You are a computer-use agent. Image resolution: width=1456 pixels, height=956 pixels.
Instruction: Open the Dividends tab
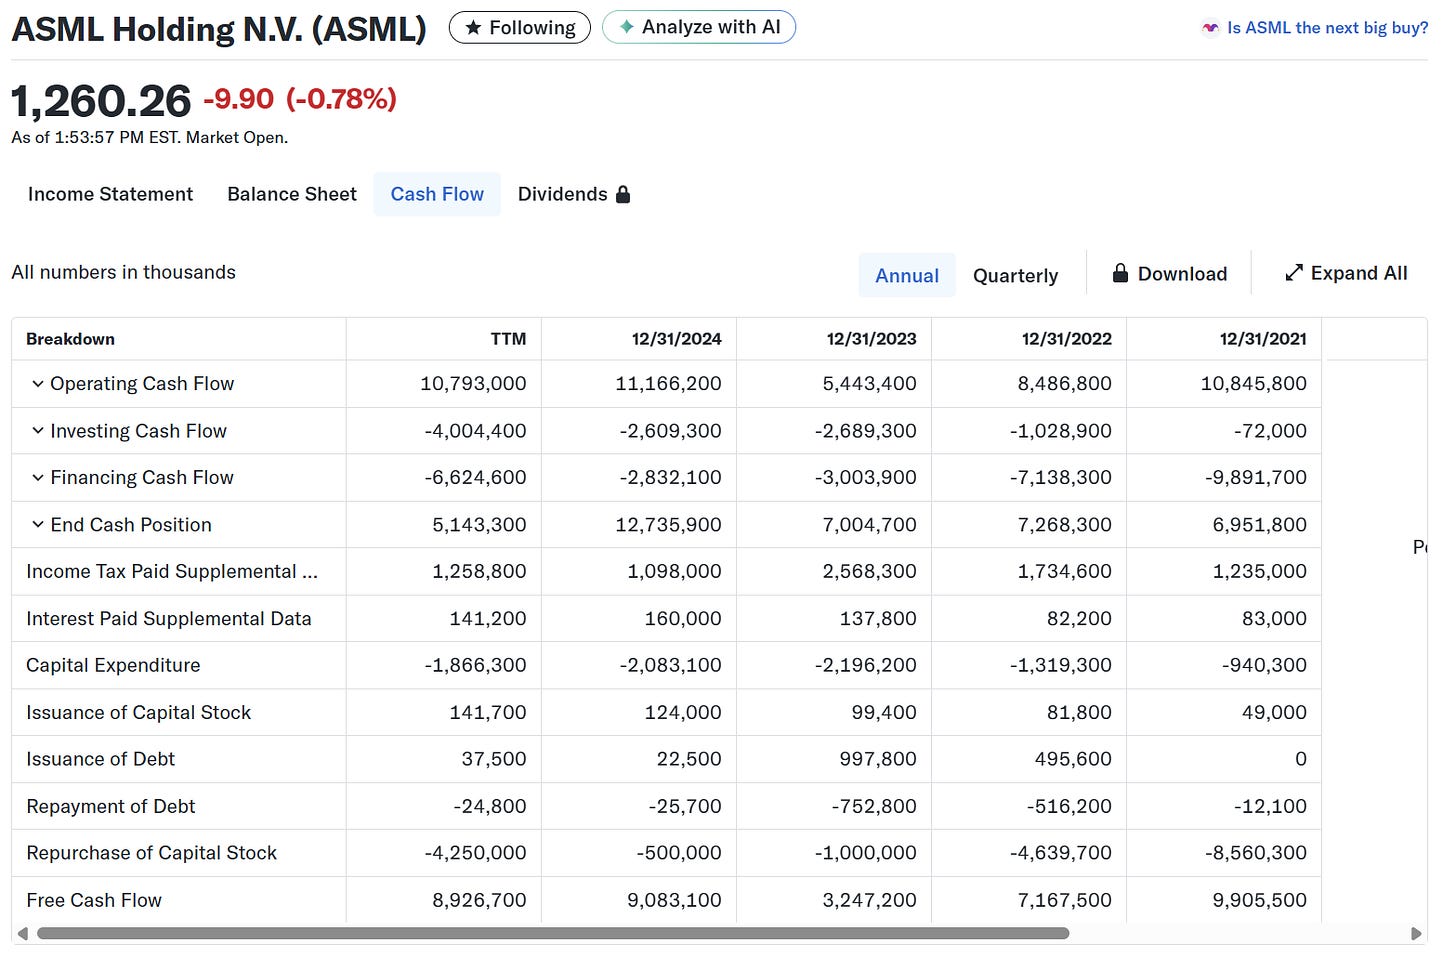[574, 194]
